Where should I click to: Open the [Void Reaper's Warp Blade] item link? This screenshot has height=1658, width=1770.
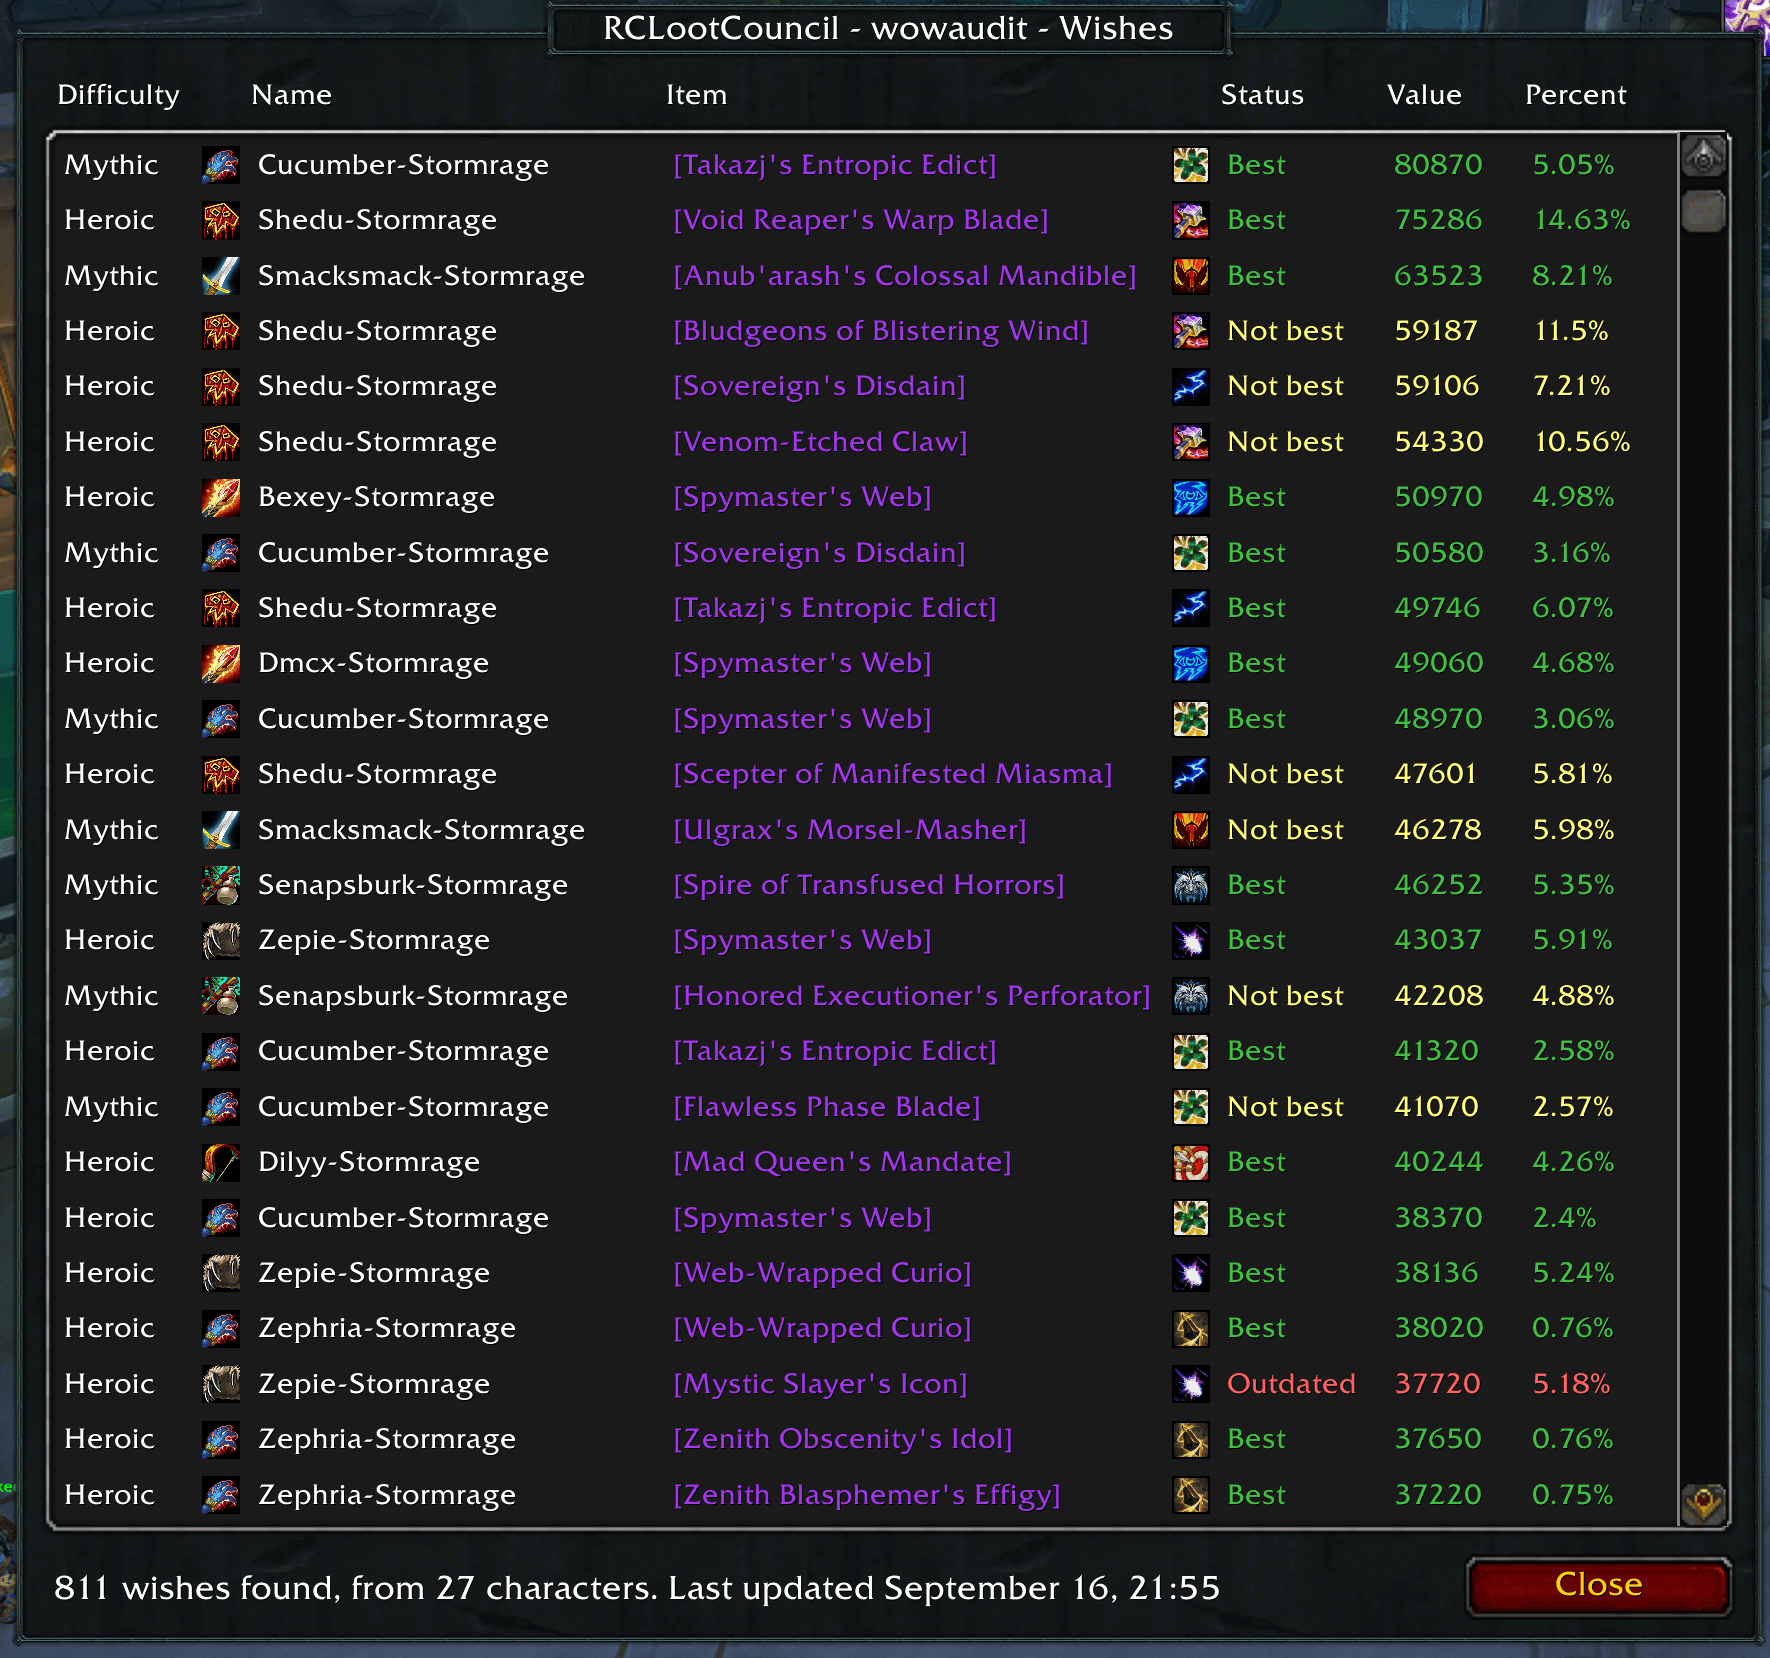[860, 220]
